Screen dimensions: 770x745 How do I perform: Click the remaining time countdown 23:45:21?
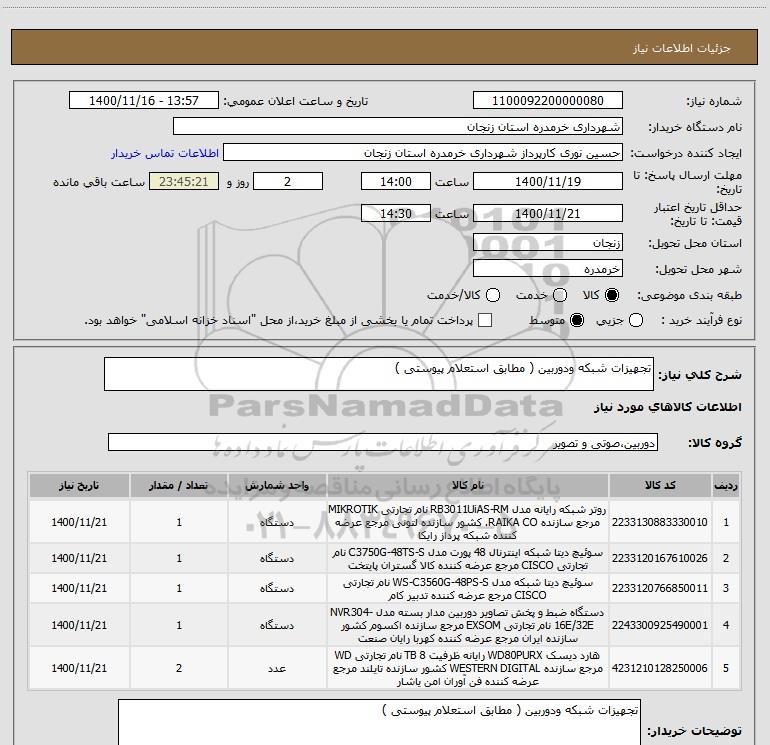184,181
